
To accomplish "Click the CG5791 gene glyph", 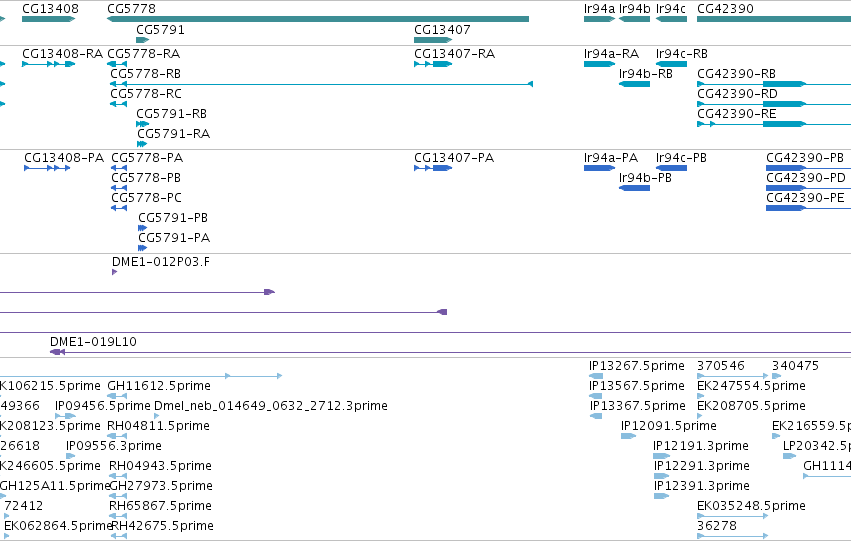I will pos(143,40).
